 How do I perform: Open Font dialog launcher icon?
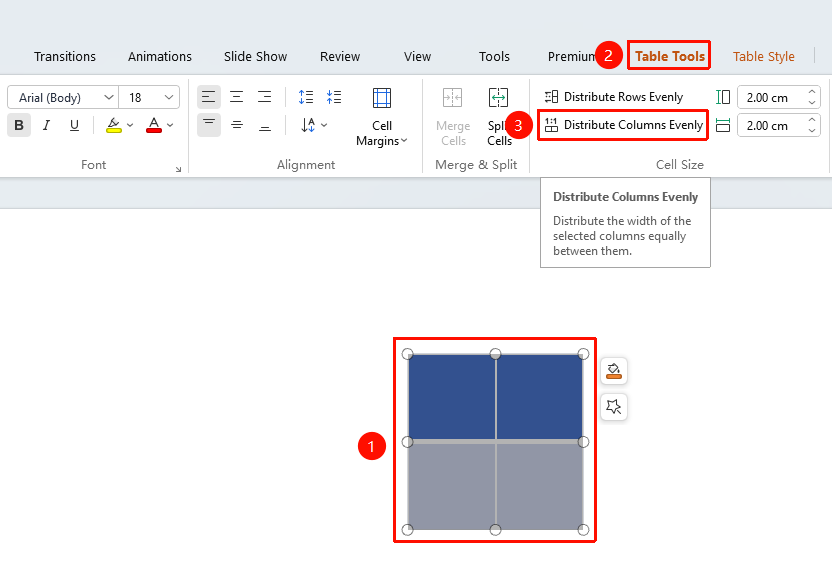178,169
